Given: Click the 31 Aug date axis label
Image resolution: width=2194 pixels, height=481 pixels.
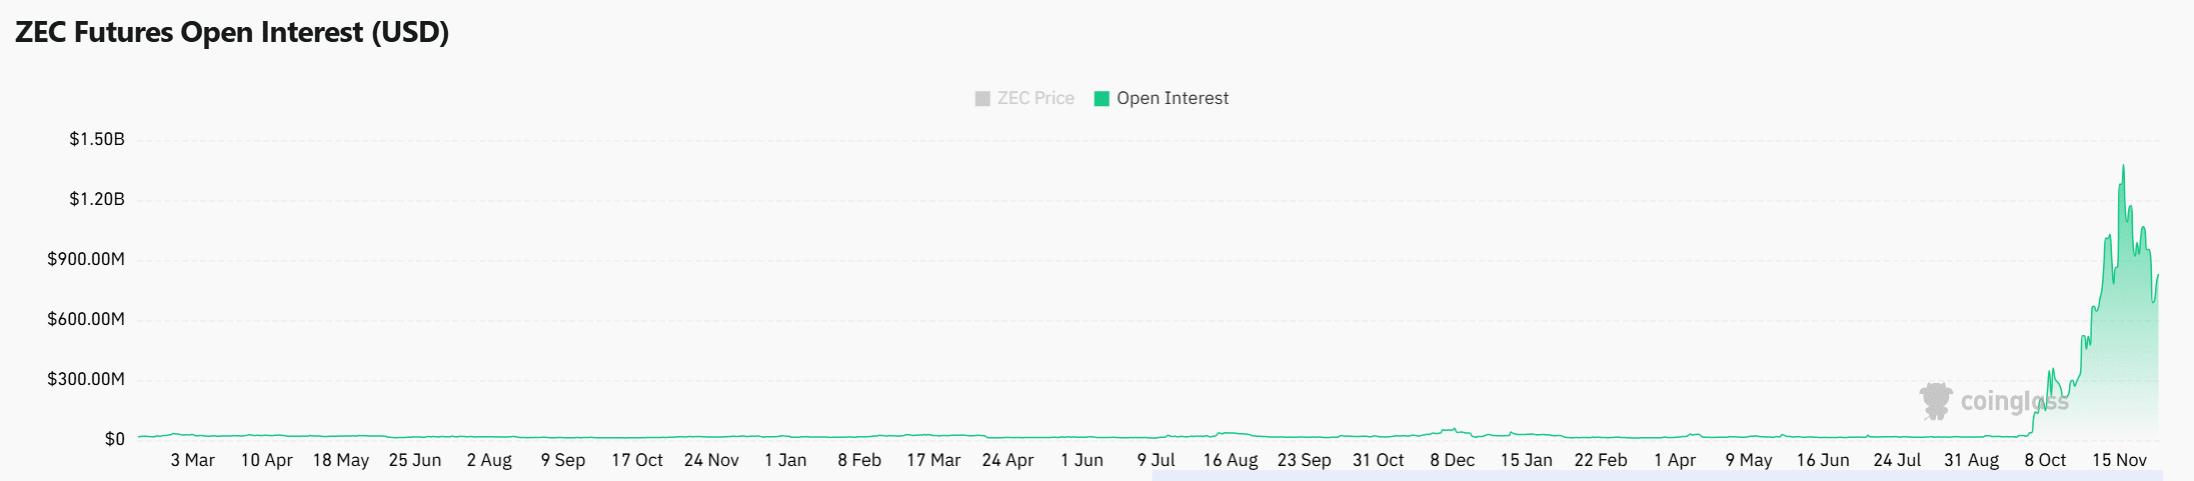Looking at the screenshot, I should (x=1971, y=460).
